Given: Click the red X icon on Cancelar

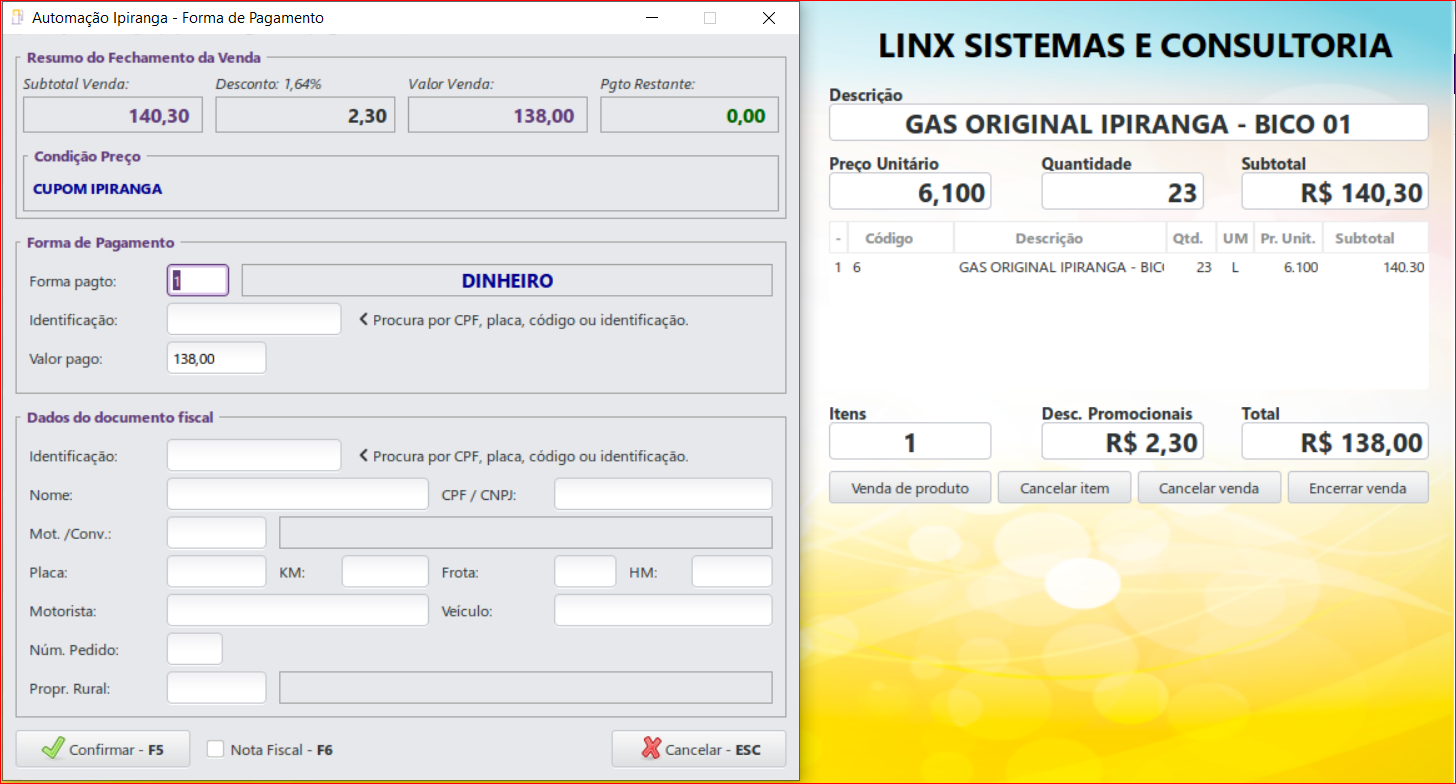Looking at the screenshot, I should (x=651, y=748).
